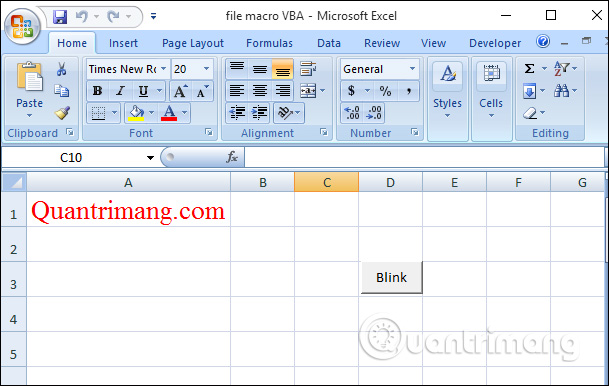
Task: Click the Fill down icon
Action: coord(529,91)
